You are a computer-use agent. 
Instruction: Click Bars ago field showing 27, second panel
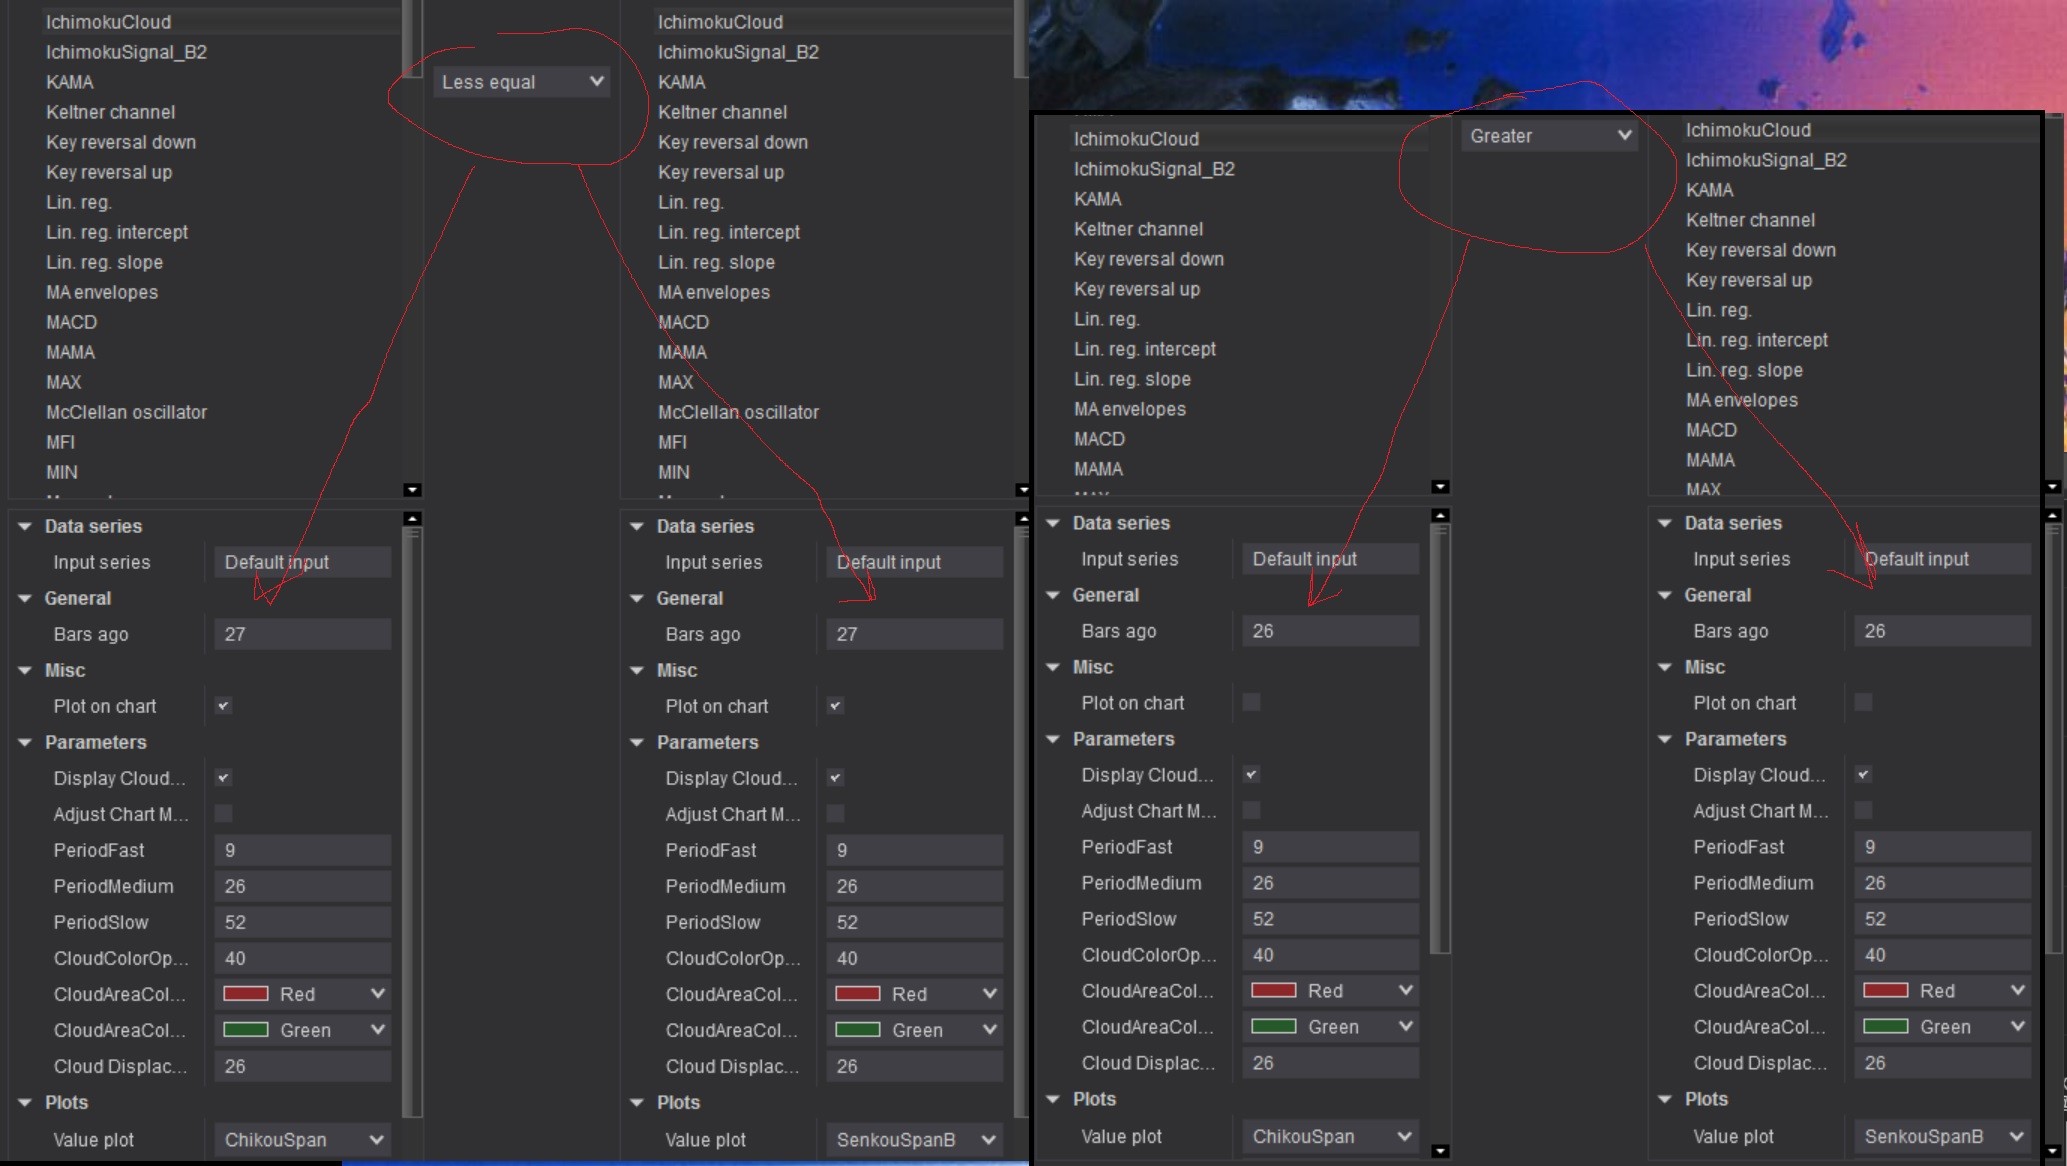(914, 634)
